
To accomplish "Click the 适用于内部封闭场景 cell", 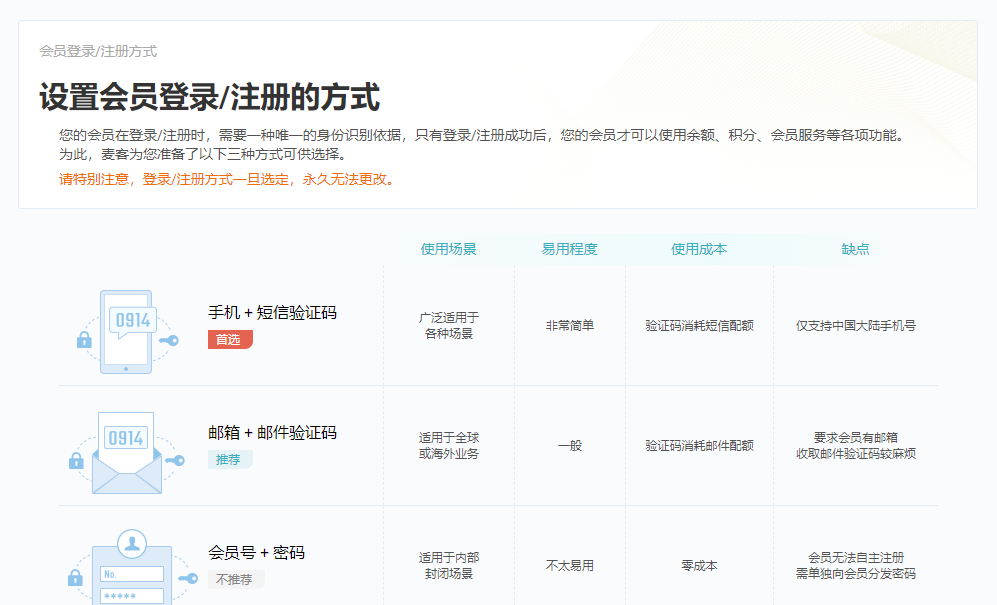I will (x=448, y=566).
